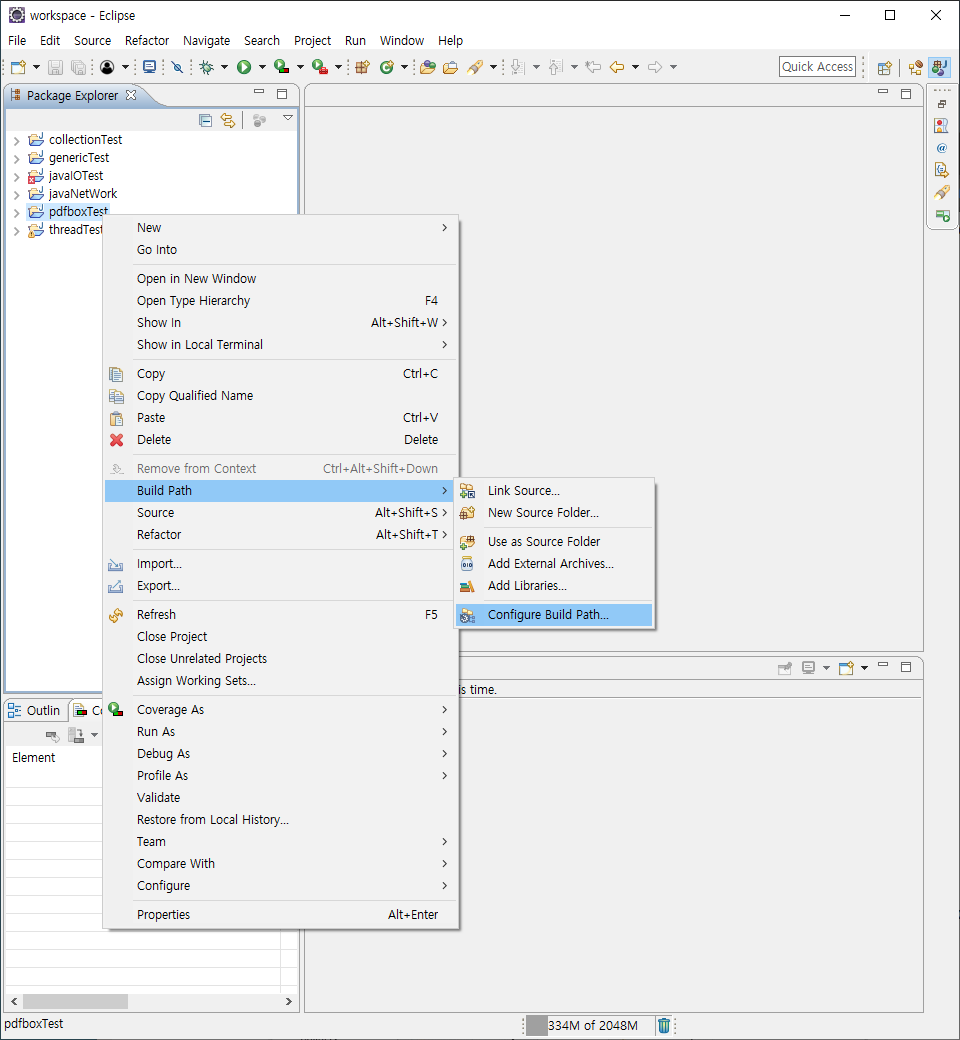Switch to the Java perspective icon
Image resolution: width=960 pixels, height=1040 pixels.
(x=940, y=67)
